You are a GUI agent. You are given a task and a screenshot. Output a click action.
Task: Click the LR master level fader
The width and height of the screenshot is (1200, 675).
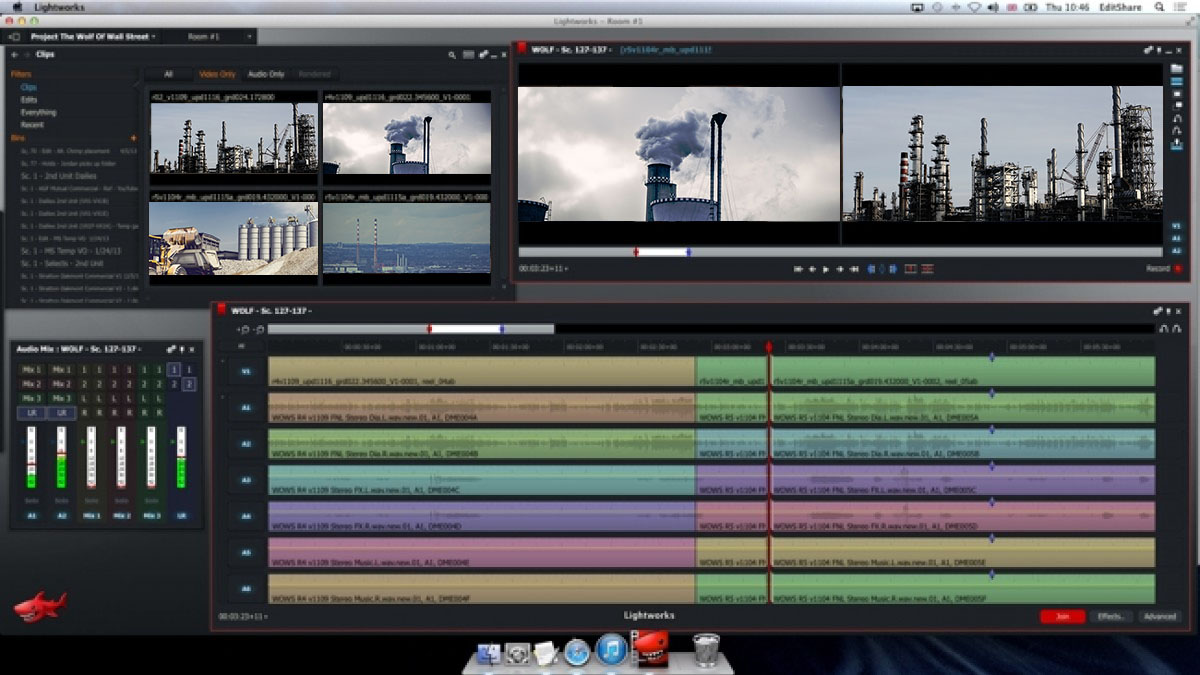point(181,457)
